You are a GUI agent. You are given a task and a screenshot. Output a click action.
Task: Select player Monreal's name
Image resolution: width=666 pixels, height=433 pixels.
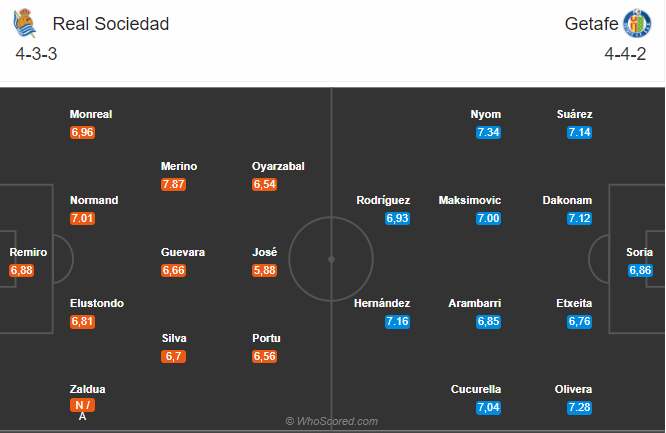[x=91, y=114]
